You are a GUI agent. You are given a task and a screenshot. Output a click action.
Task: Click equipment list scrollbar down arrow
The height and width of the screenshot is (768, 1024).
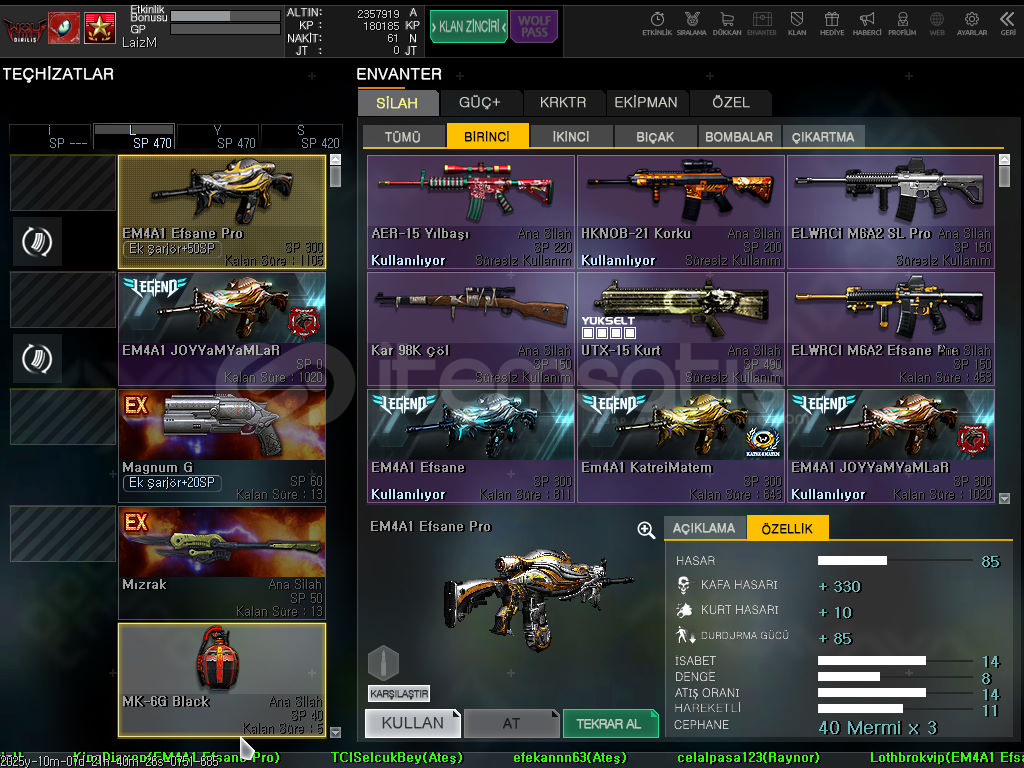point(336,732)
